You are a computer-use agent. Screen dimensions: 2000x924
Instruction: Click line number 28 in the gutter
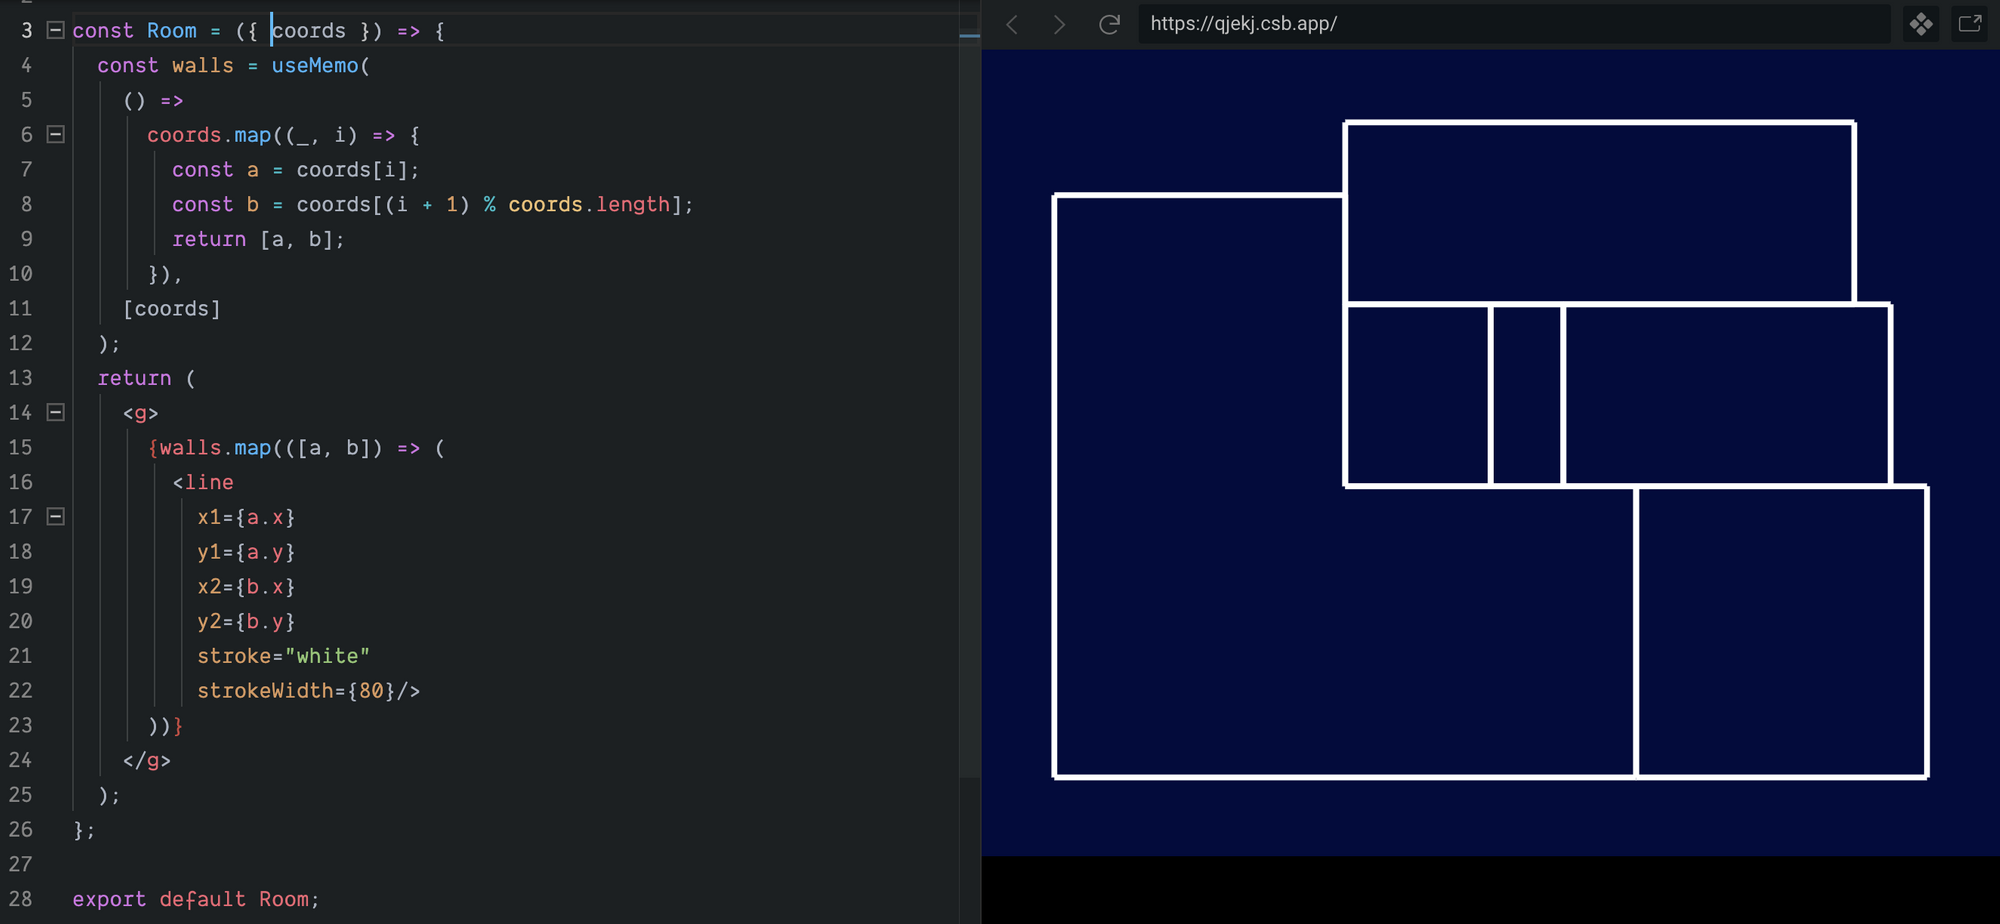[21, 899]
